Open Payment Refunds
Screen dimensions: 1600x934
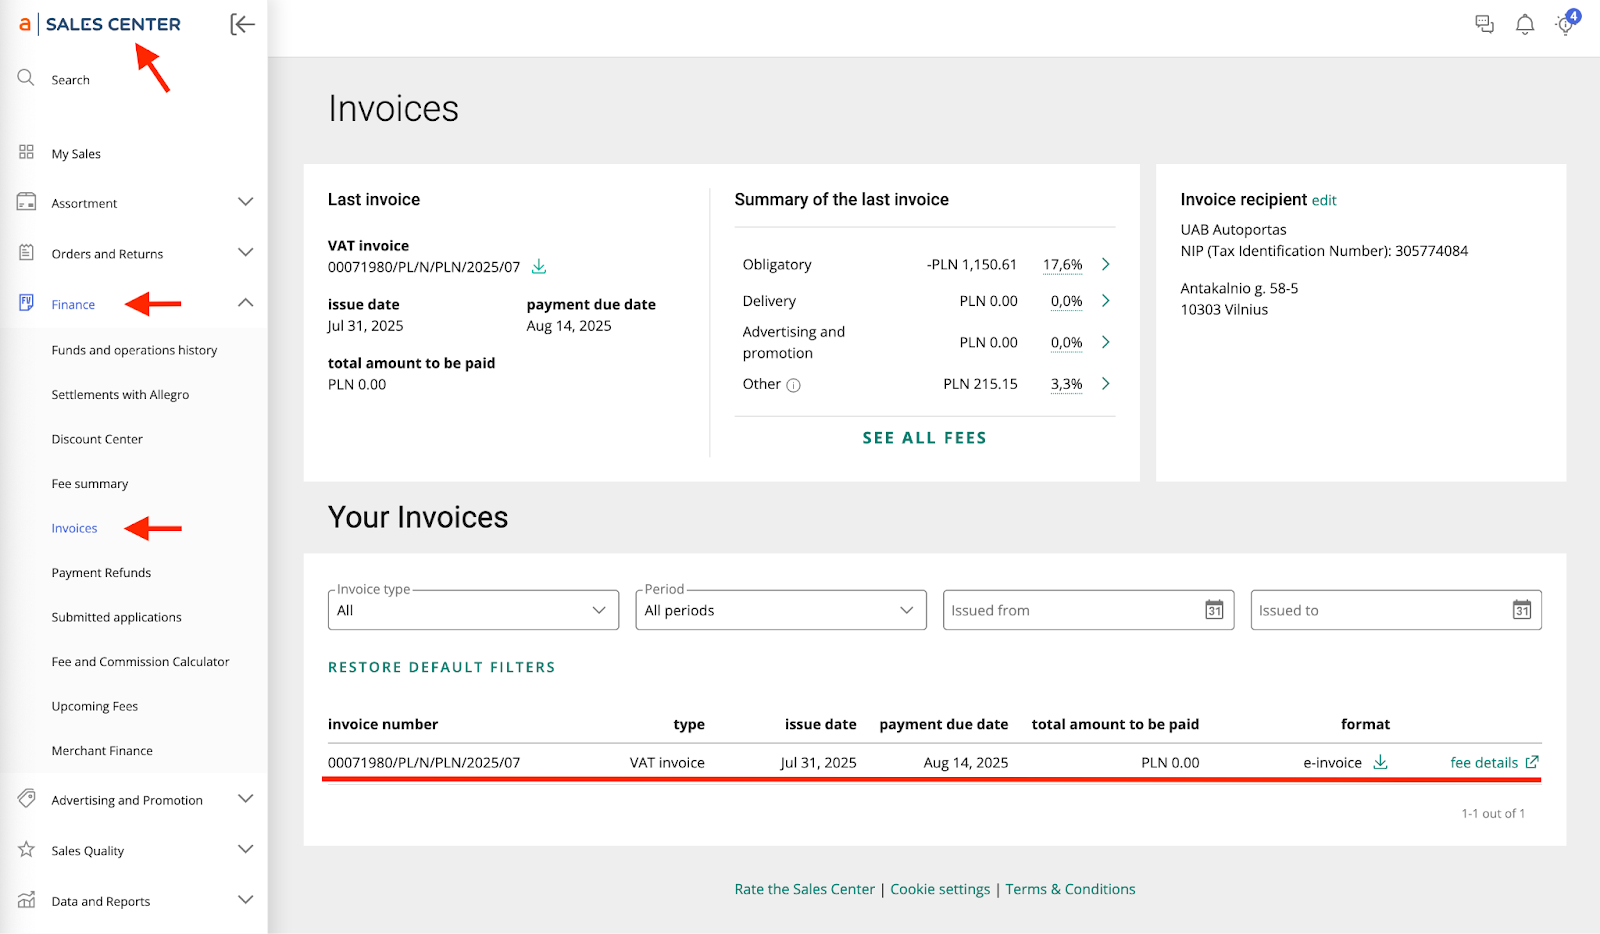pos(101,573)
